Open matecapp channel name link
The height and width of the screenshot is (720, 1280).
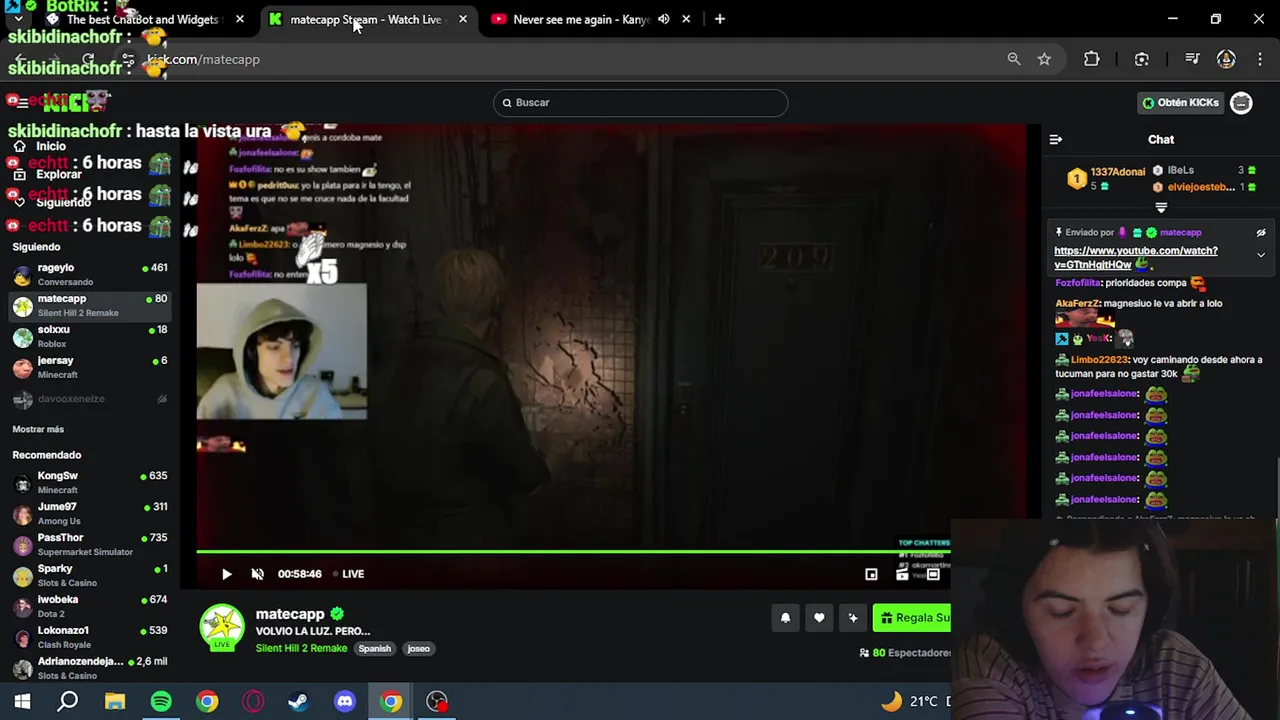click(x=290, y=614)
